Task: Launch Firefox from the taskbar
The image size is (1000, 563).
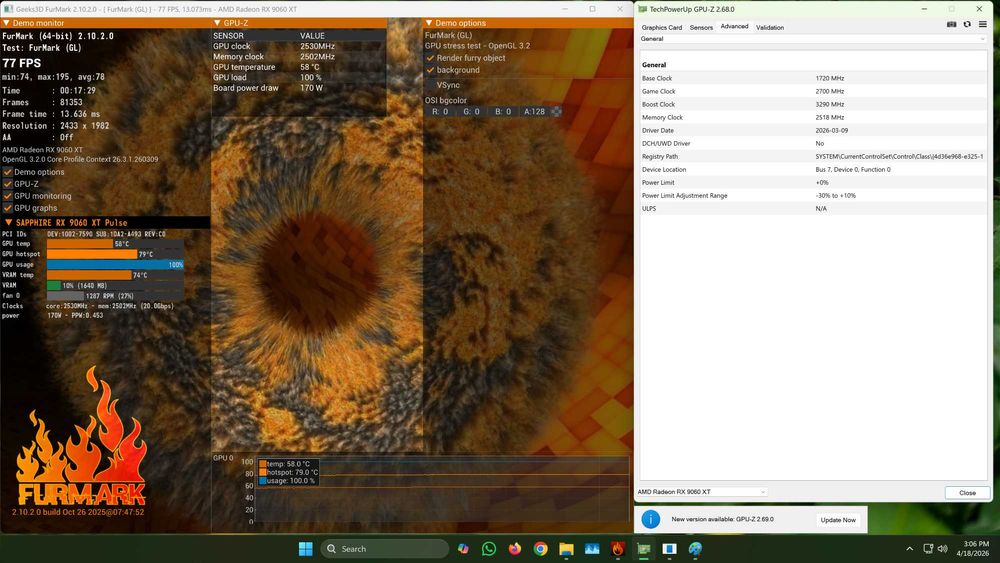Action: 515,548
